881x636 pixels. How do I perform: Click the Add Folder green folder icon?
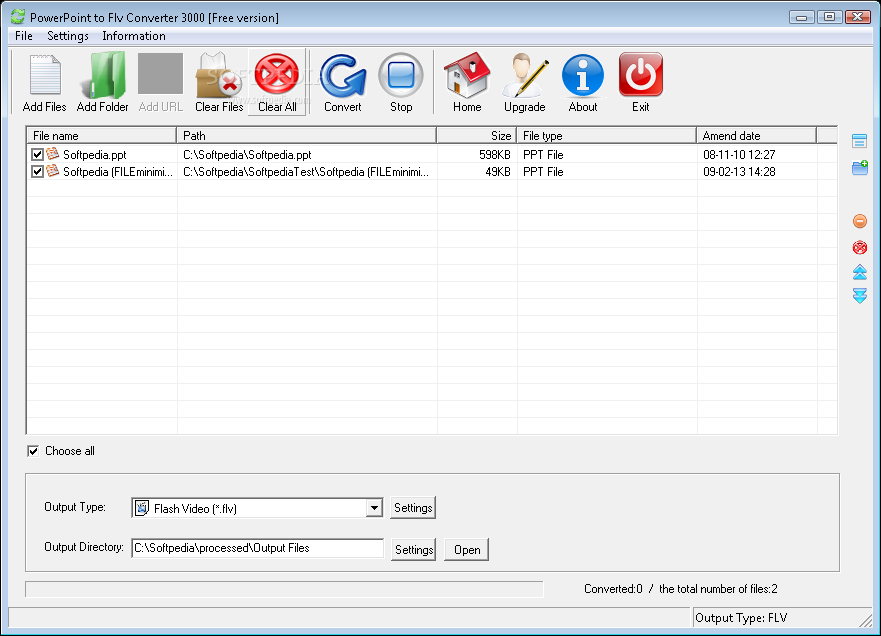point(103,75)
